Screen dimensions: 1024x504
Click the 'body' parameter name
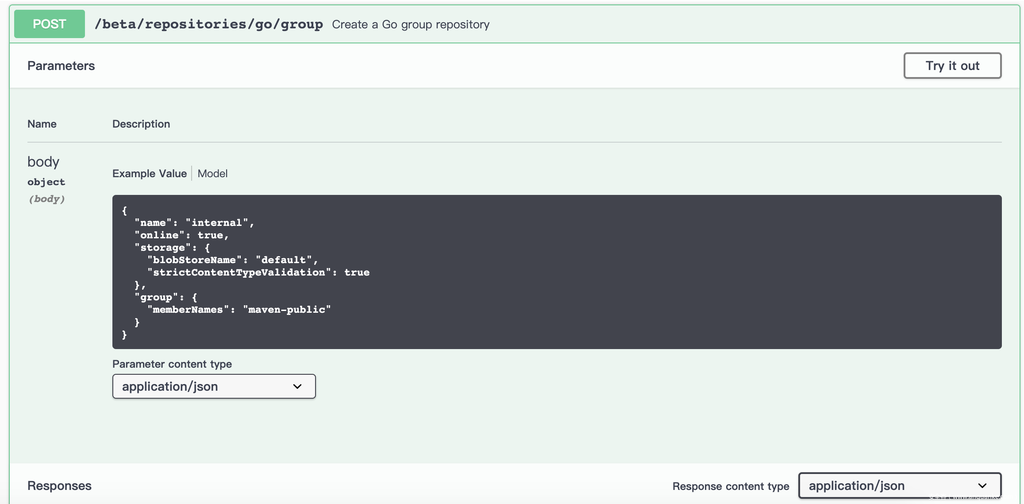[x=43, y=162]
